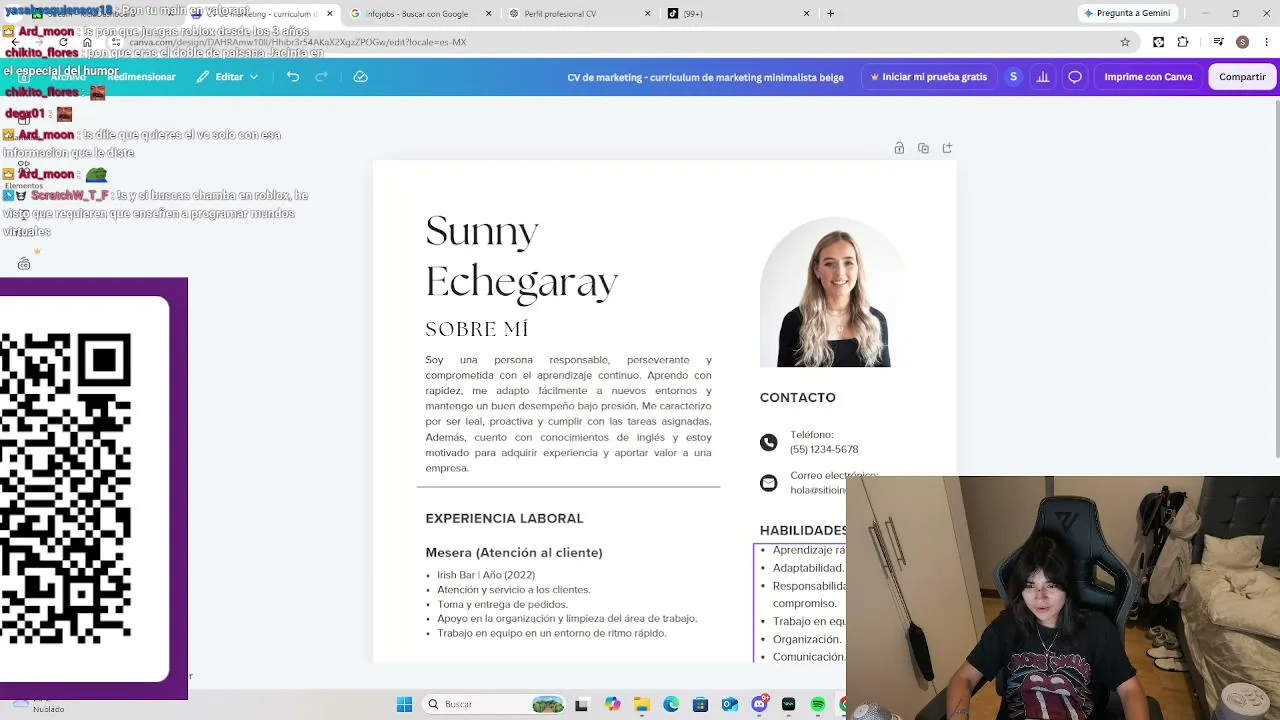This screenshot has width=1280, height=720.
Task: Open Discord from the taskbar
Action: (x=759, y=704)
